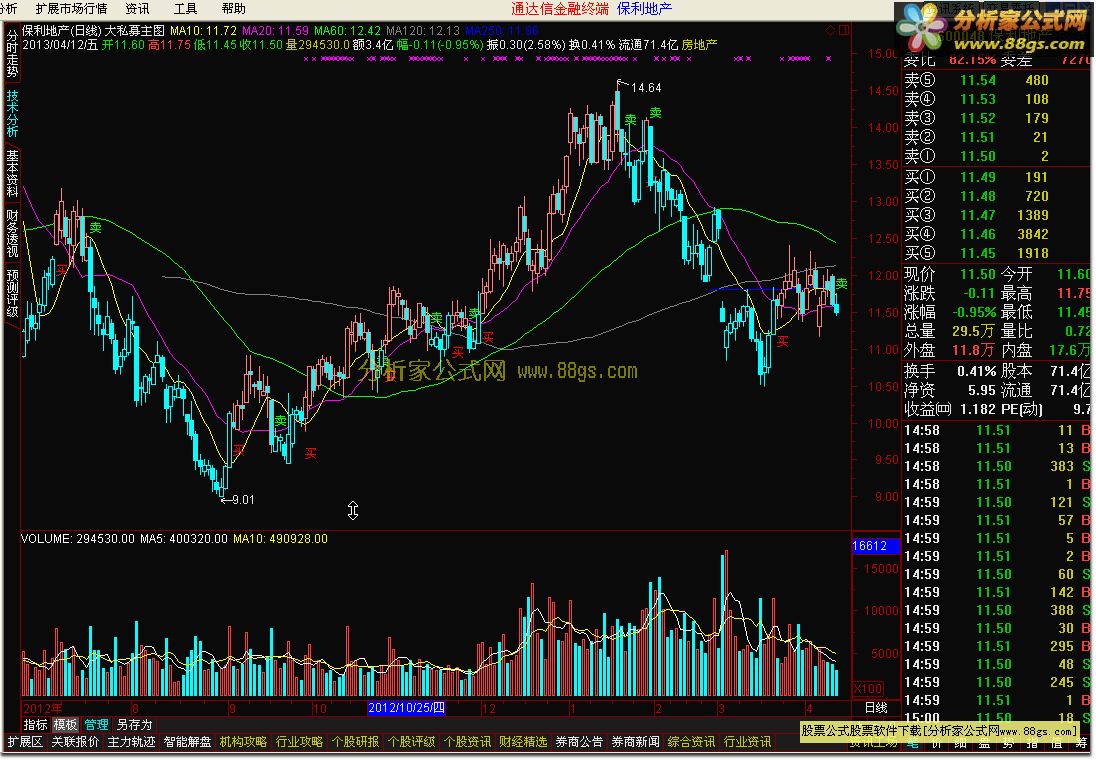The width and height of the screenshot is (1096, 760).
Task: Open the 智能解盘 bottom tab
Action: 187,742
